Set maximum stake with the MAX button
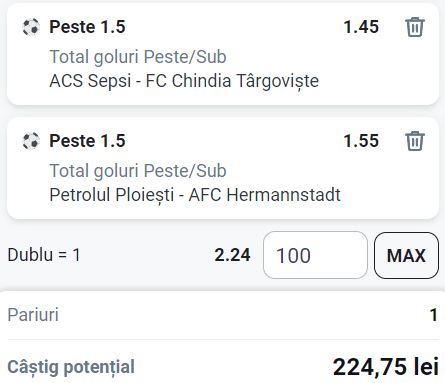 [406, 255]
